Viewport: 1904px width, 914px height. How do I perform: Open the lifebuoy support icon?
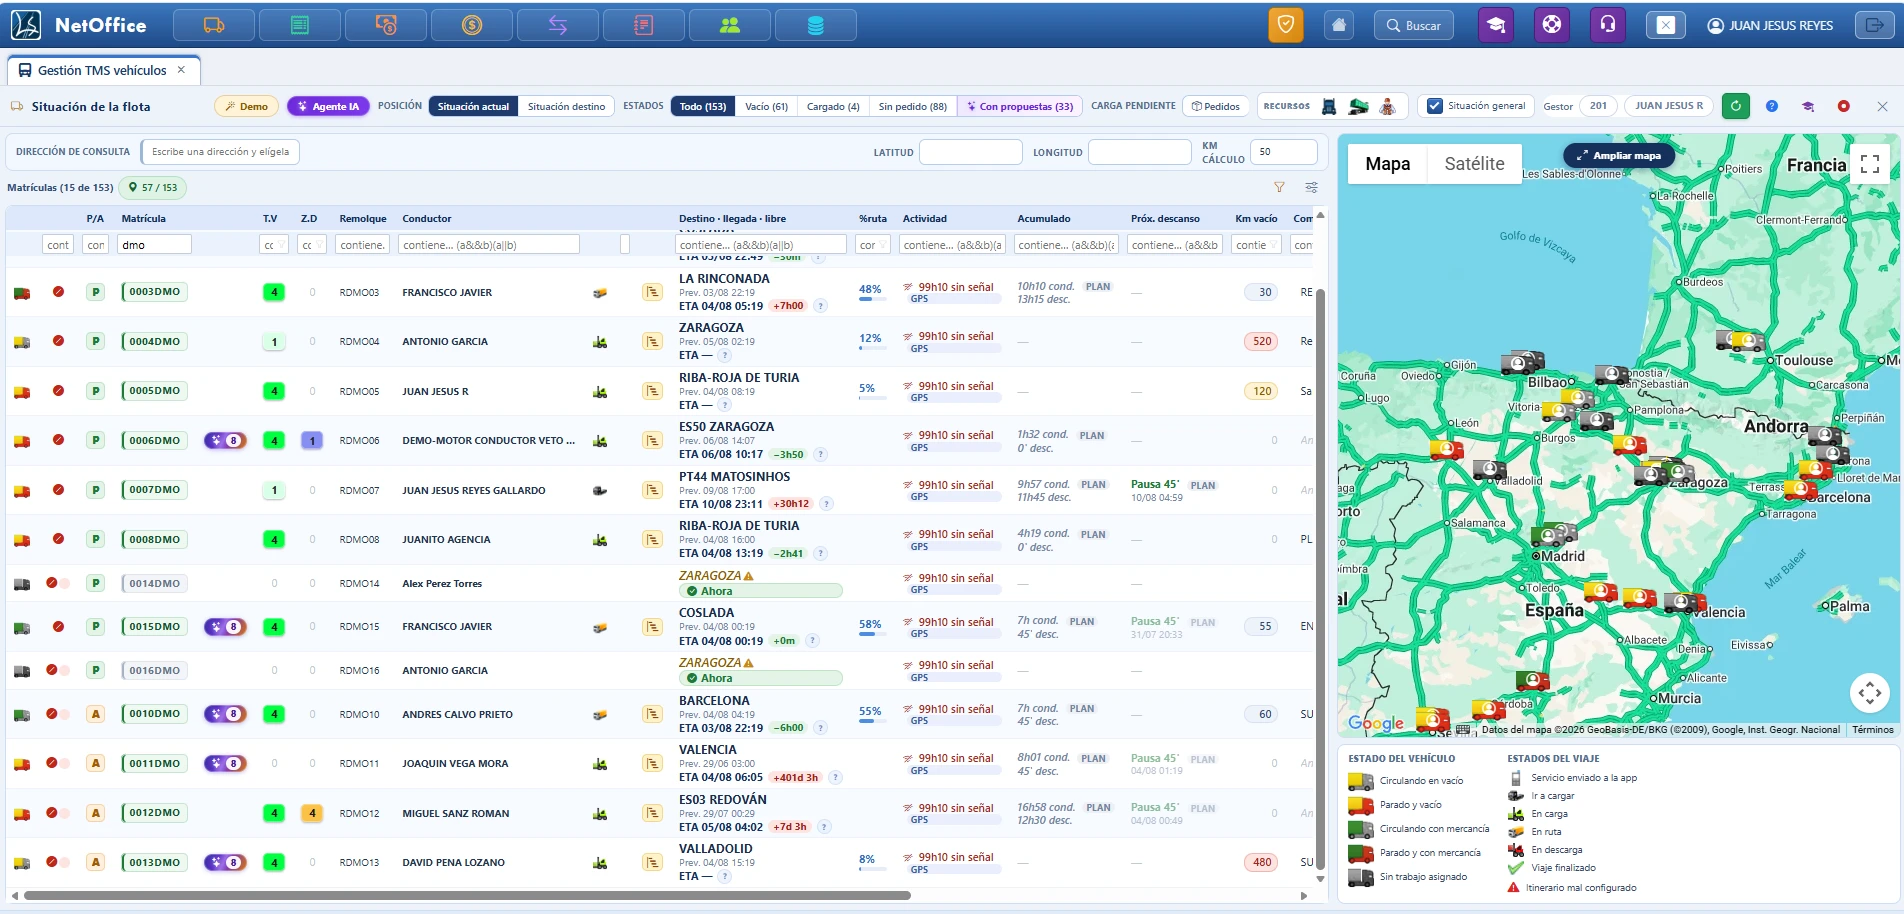[1552, 25]
